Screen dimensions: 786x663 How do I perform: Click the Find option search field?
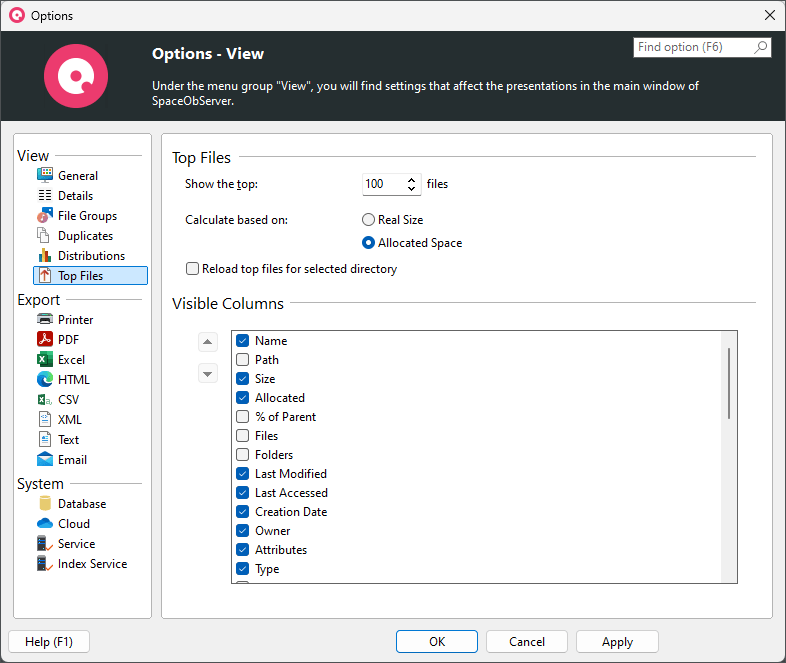point(694,47)
